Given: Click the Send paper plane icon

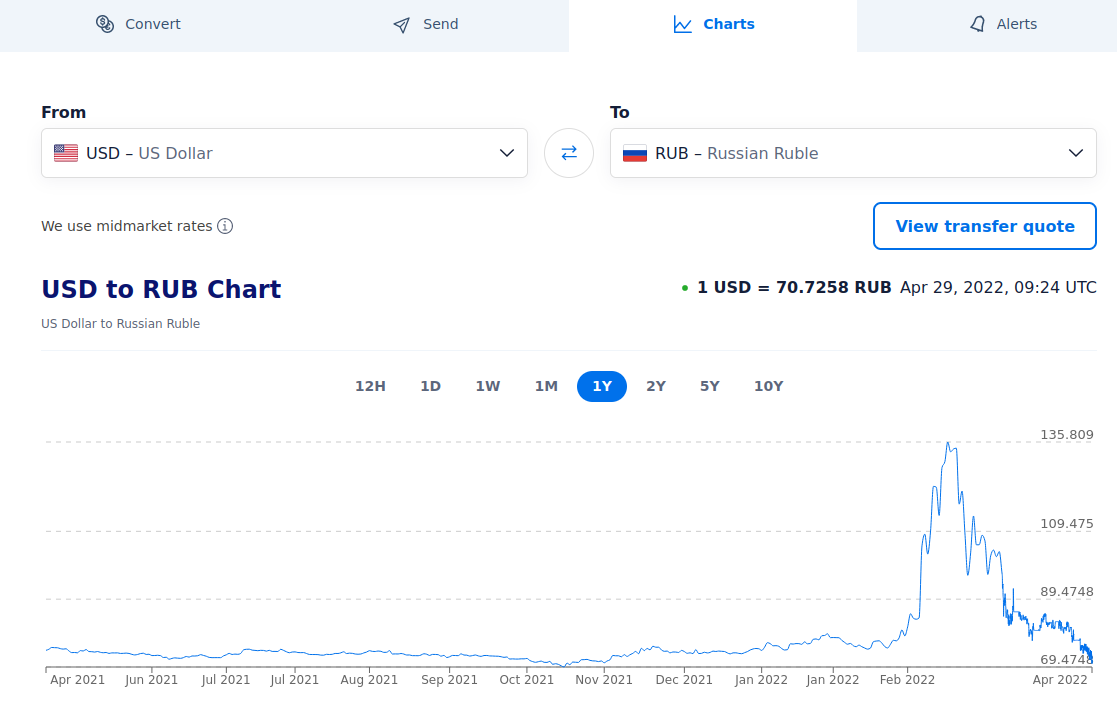Looking at the screenshot, I should [402, 25].
